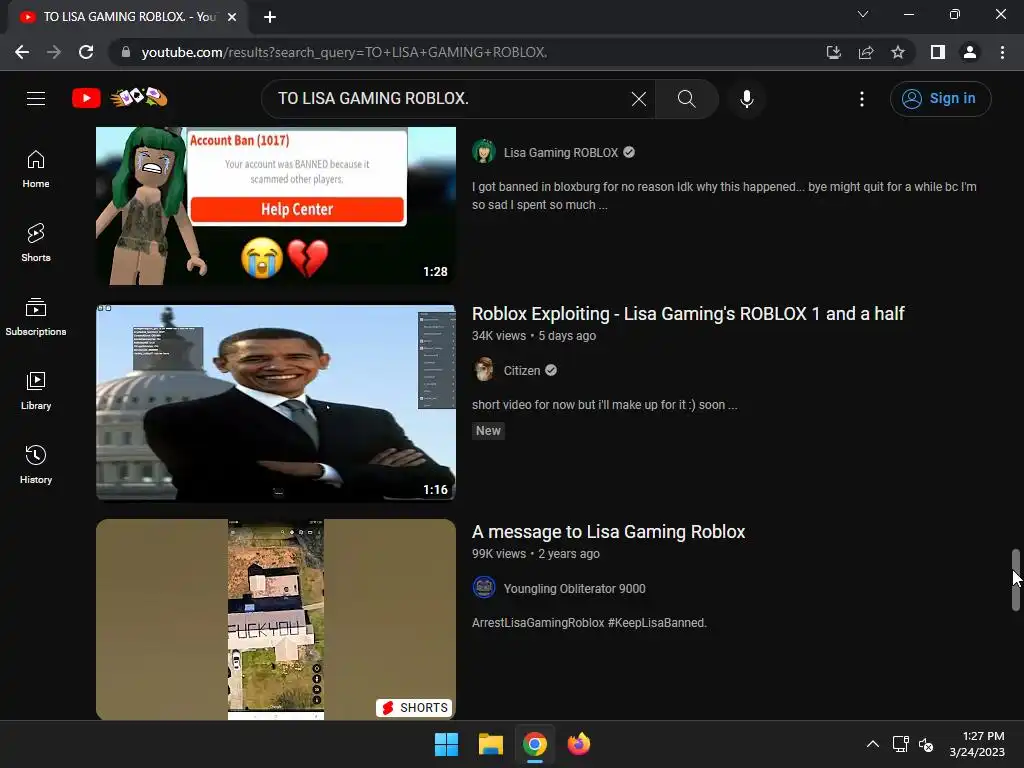Click the install app icon in address bar
The width and height of the screenshot is (1024, 768).
833,52
